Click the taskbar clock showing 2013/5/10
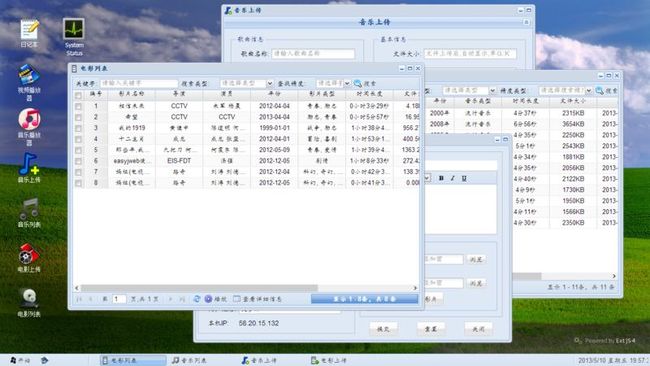This screenshot has width=650, height=366. tap(614, 360)
